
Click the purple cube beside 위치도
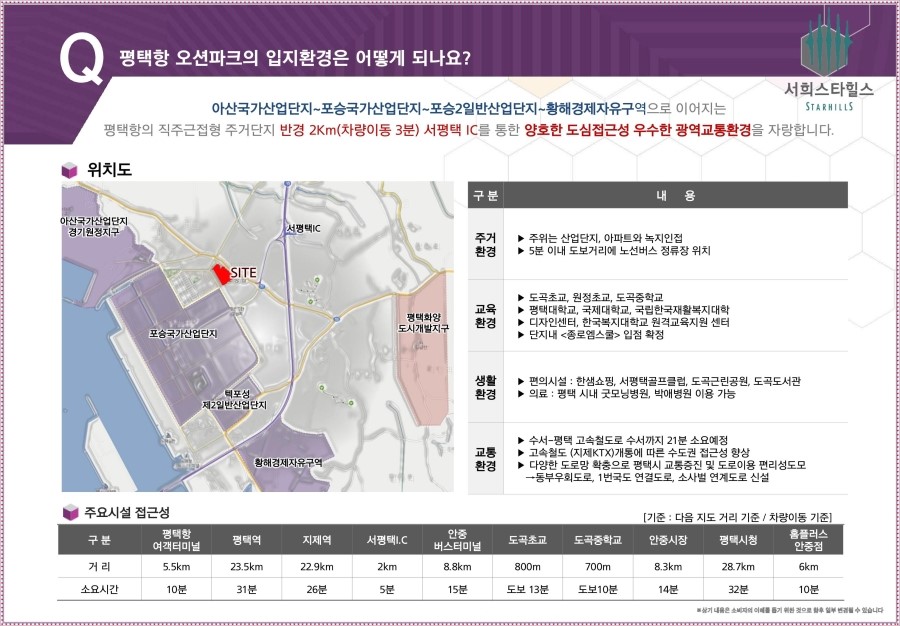coord(69,170)
